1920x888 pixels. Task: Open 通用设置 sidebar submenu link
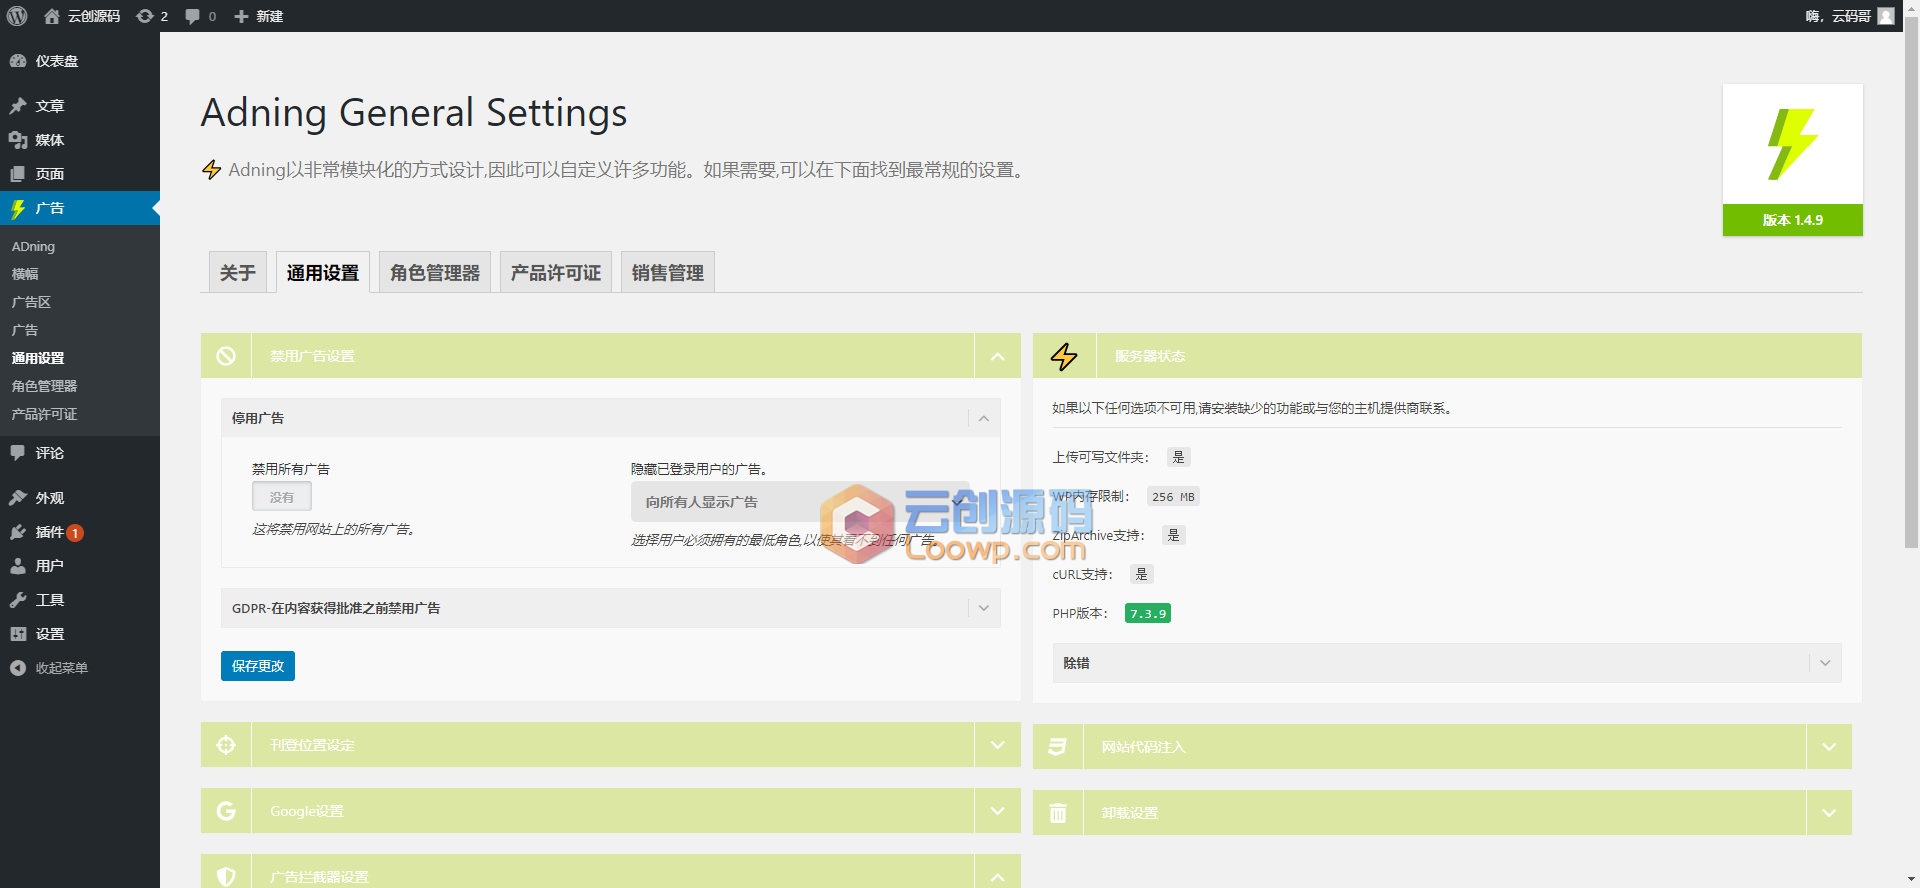point(38,358)
